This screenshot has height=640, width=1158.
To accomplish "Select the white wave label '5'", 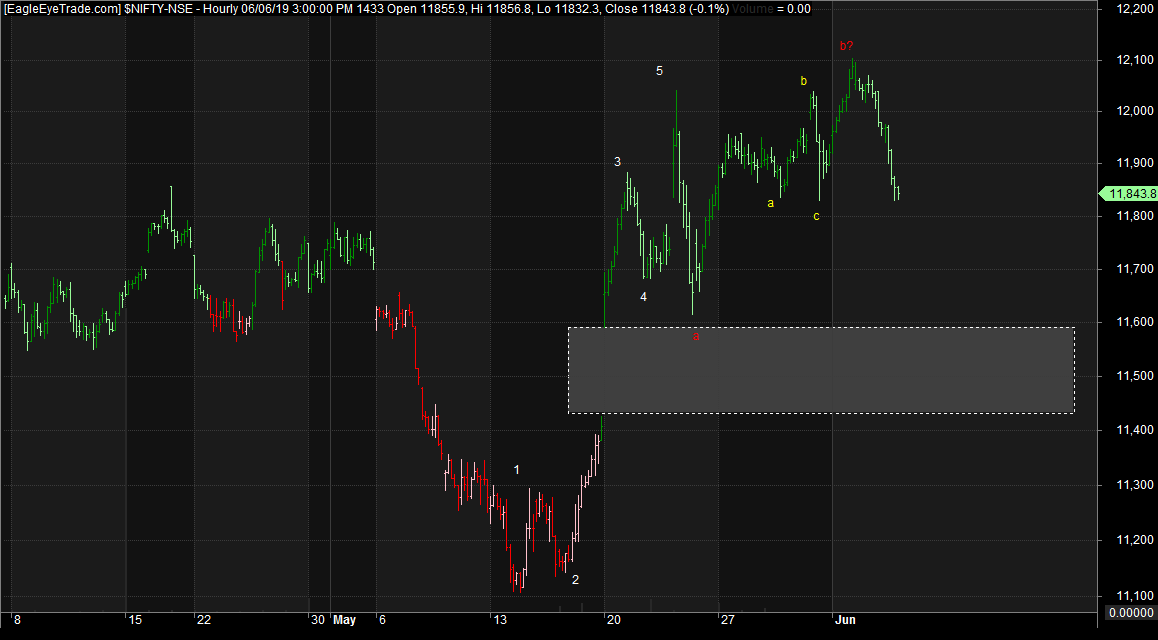I will point(659,71).
